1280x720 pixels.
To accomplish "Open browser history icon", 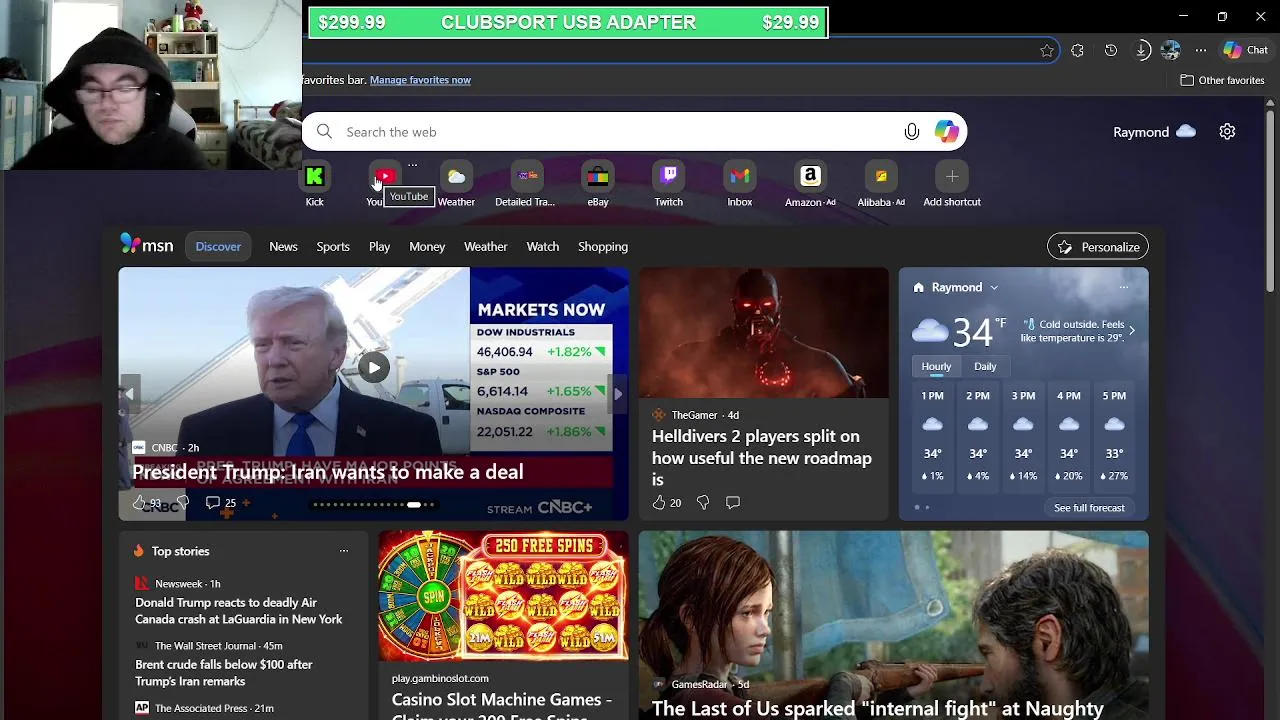I will coord(1110,50).
